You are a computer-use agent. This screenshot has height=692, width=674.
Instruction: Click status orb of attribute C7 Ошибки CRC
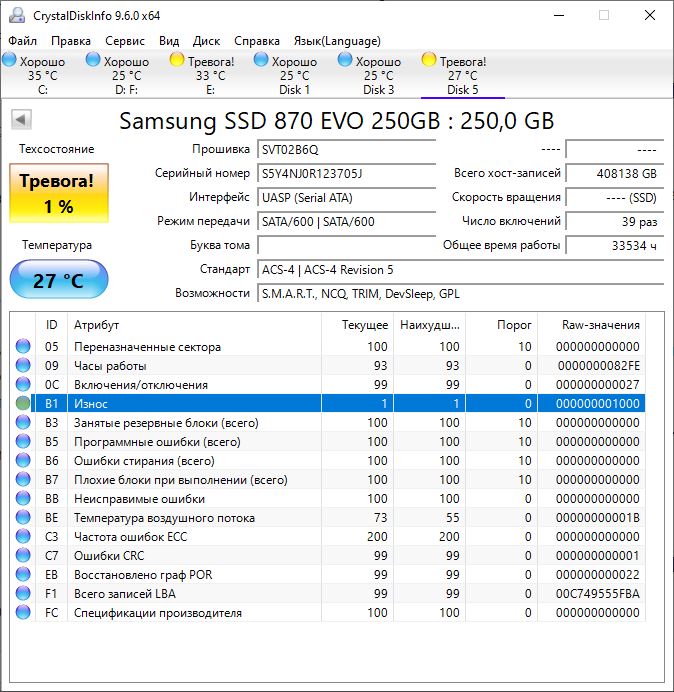(23, 555)
